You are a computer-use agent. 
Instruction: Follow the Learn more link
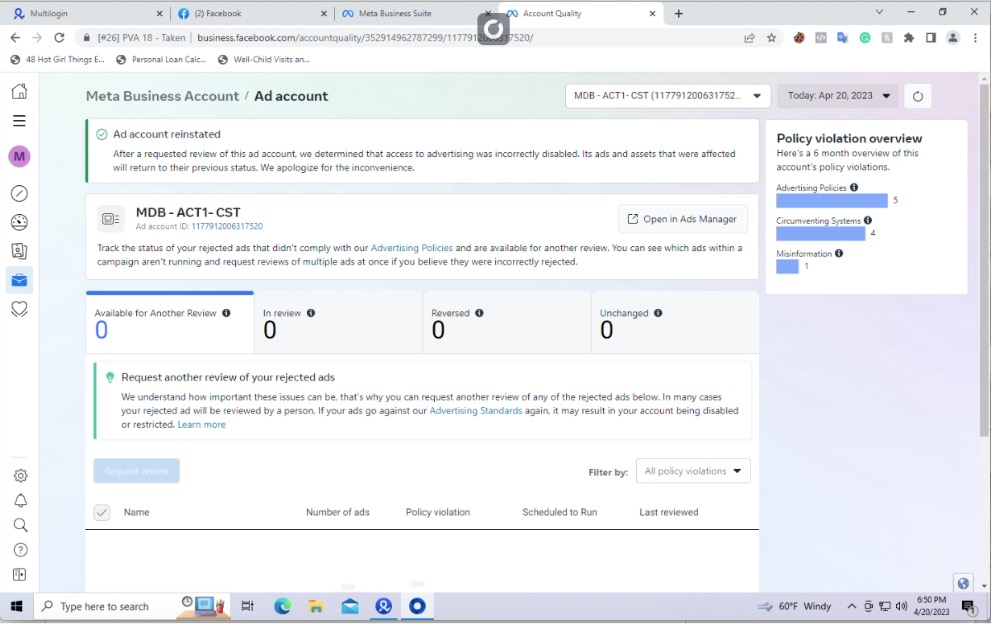[201, 425]
